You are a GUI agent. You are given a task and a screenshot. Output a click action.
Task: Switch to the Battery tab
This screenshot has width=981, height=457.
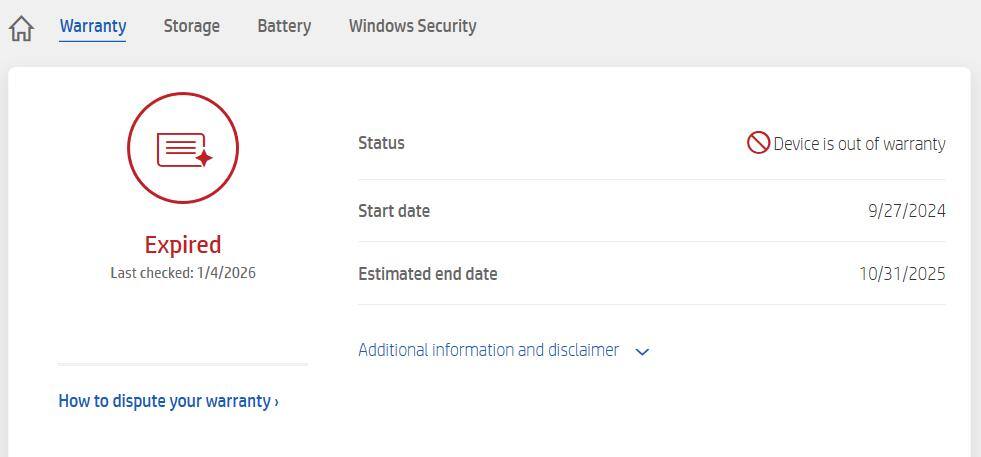click(x=284, y=26)
